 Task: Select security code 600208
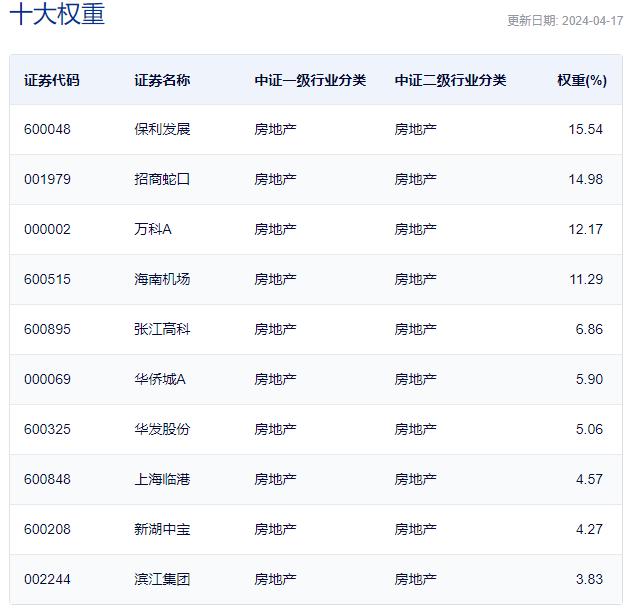[47, 530]
